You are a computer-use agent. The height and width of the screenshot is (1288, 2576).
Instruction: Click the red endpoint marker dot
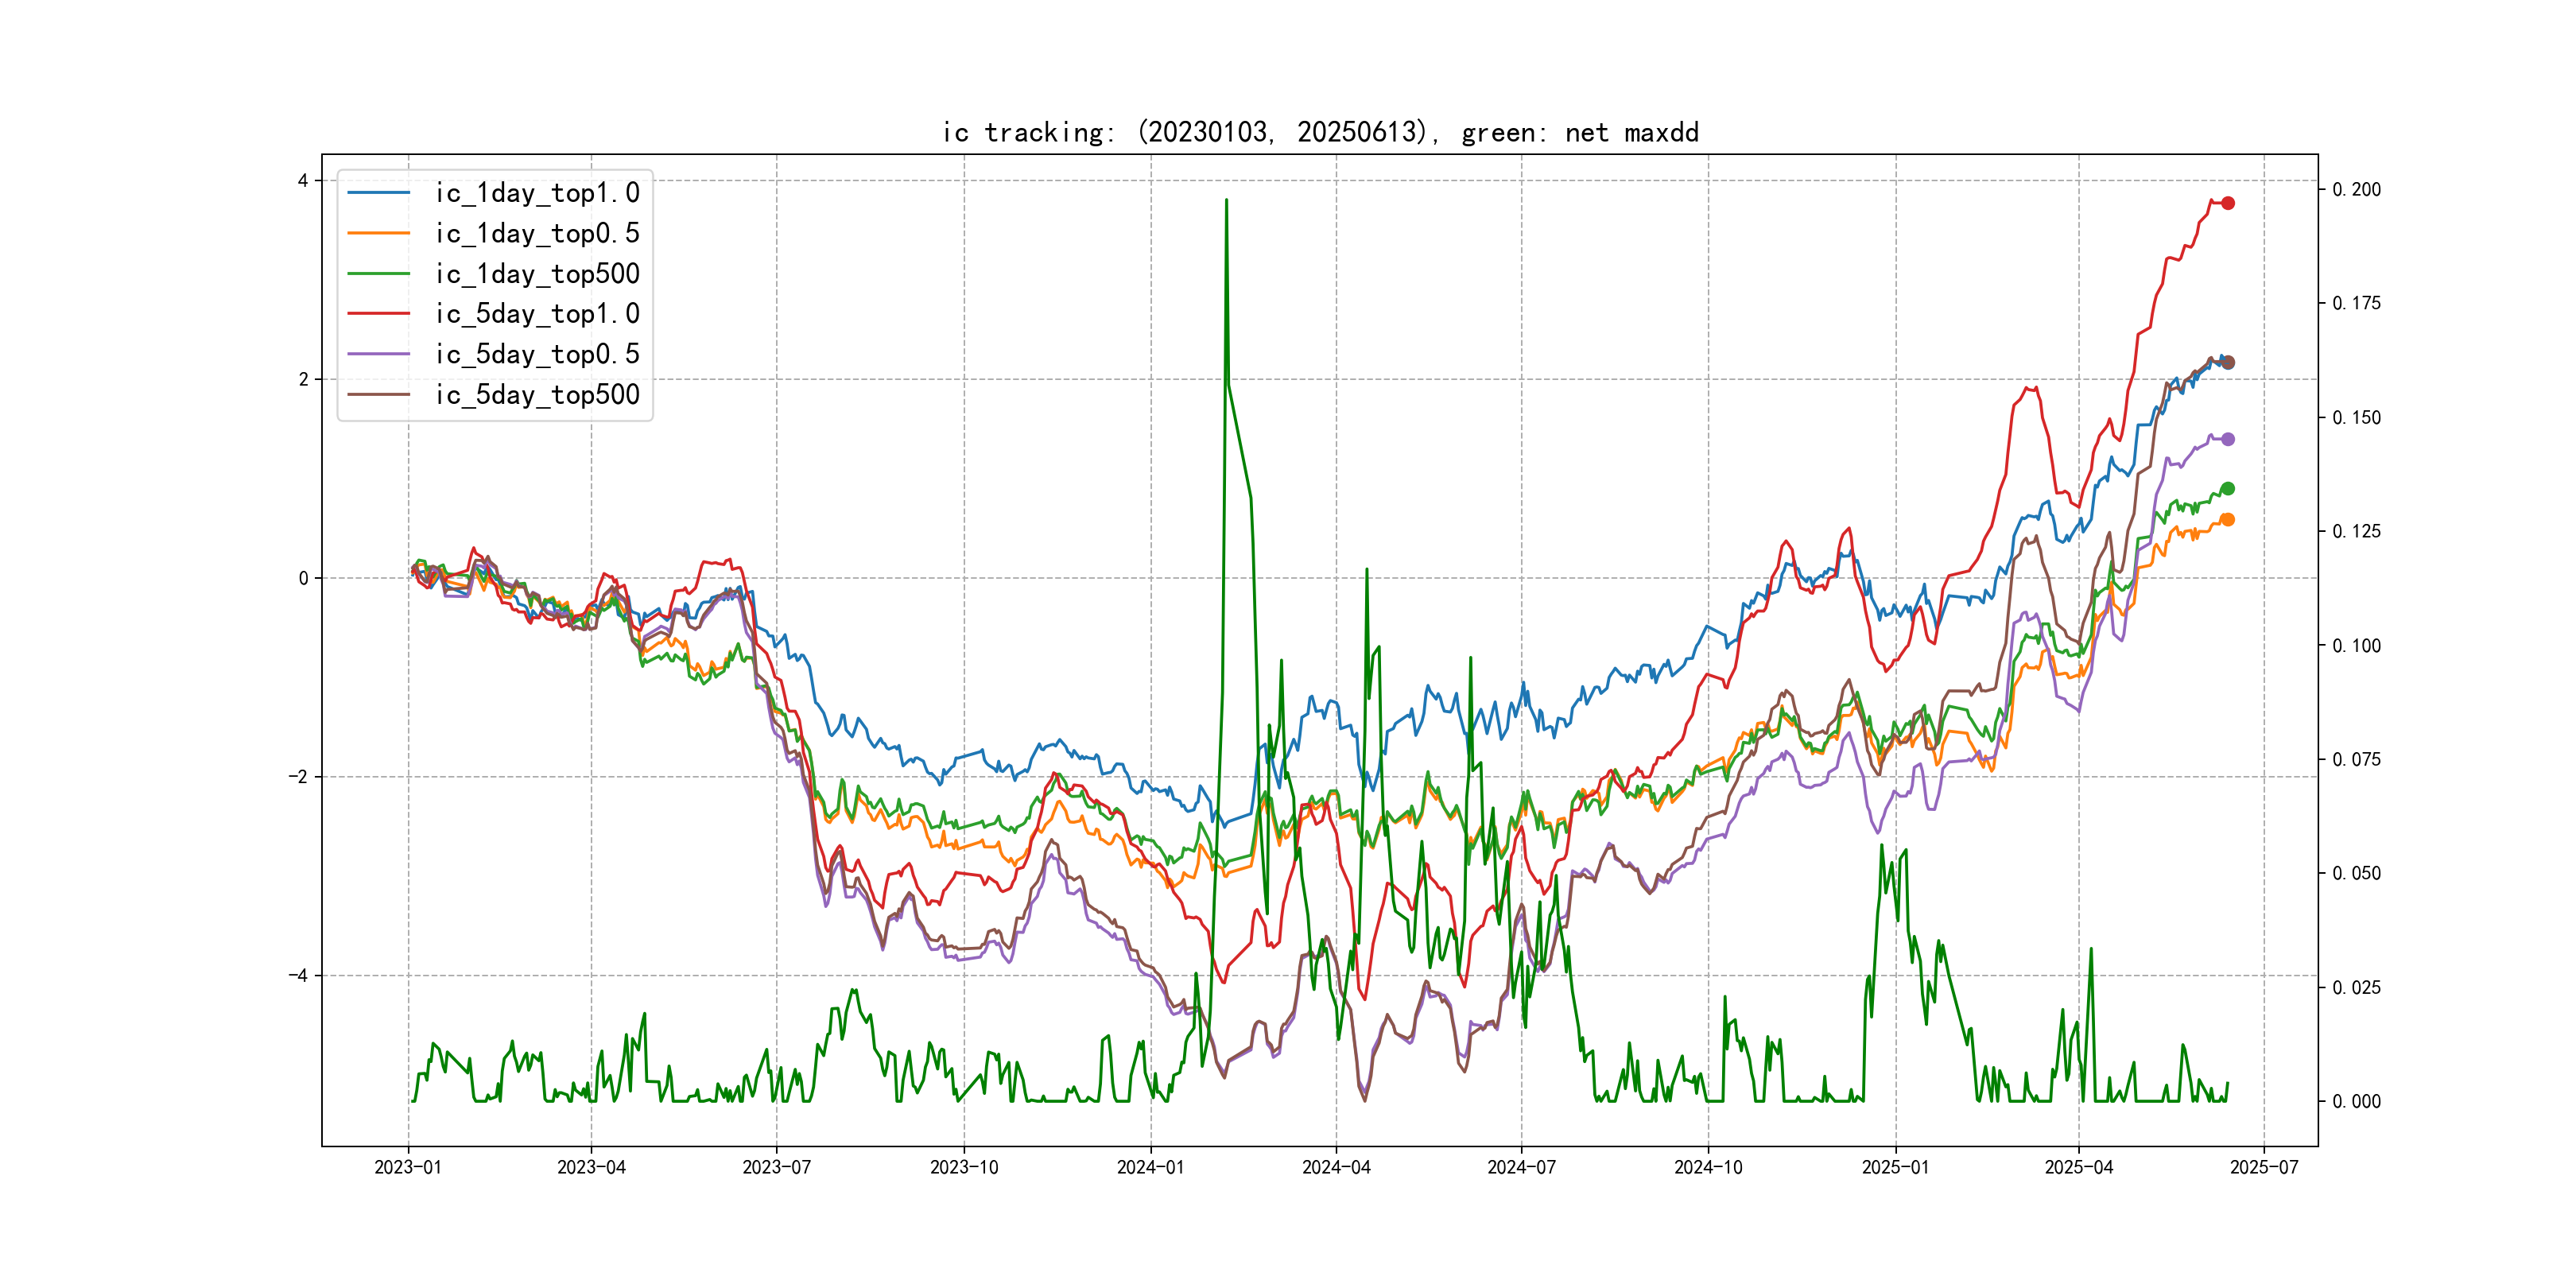2227,203
